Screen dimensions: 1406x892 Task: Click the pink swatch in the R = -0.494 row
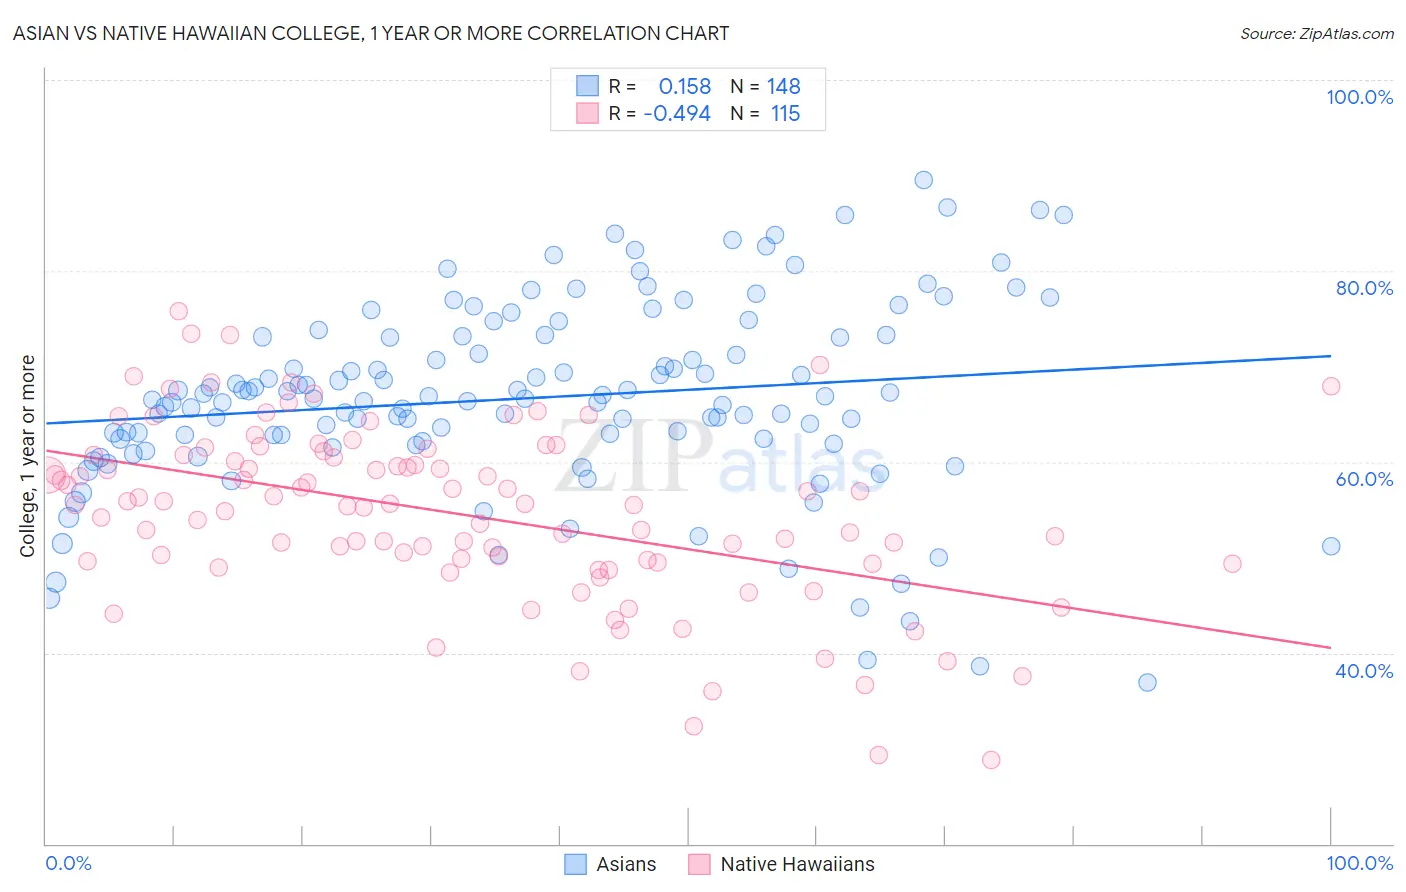coord(587,113)
